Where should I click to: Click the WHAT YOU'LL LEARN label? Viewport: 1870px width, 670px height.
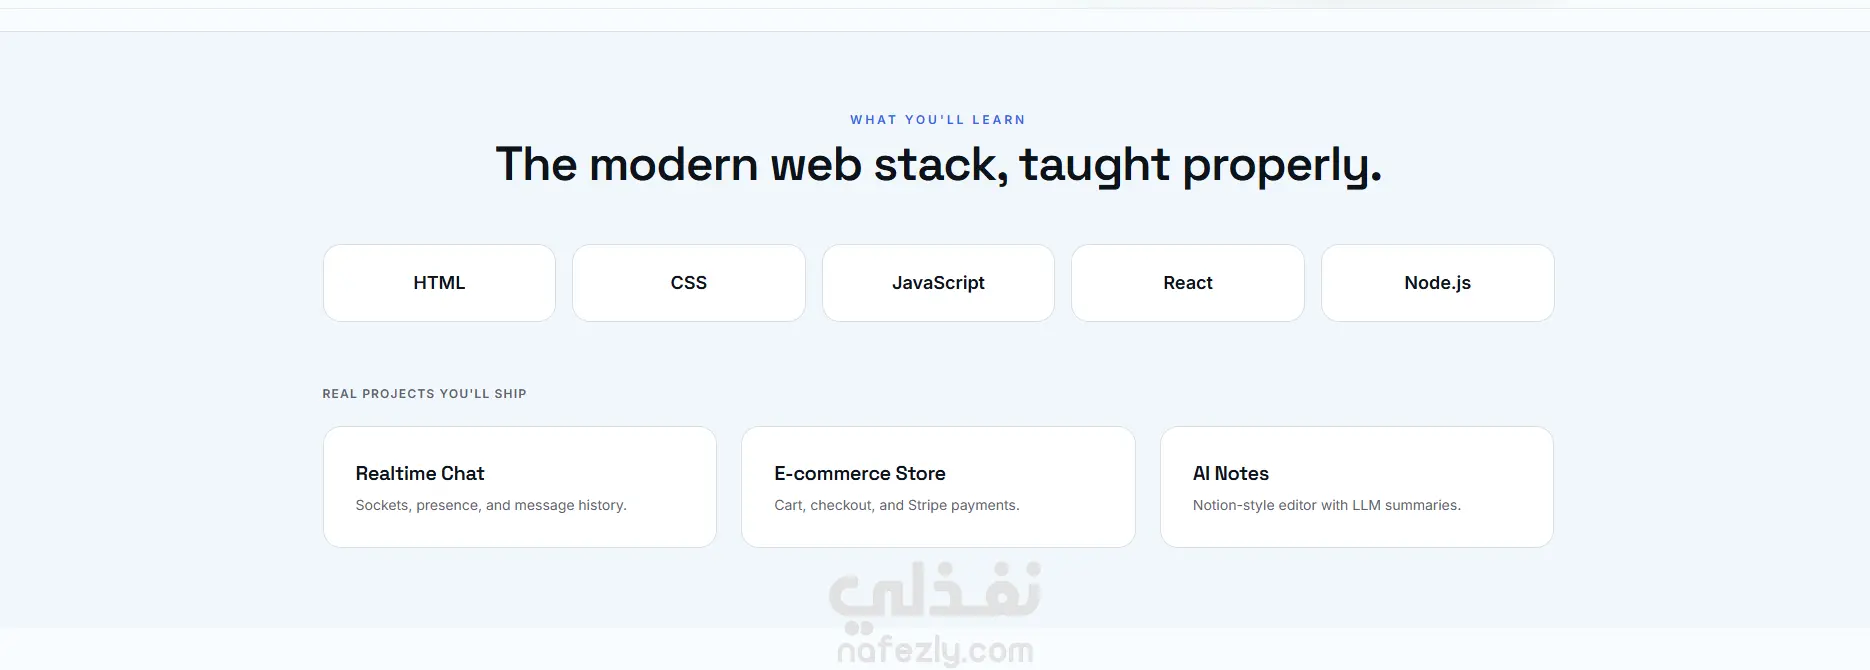coord(938,120)
